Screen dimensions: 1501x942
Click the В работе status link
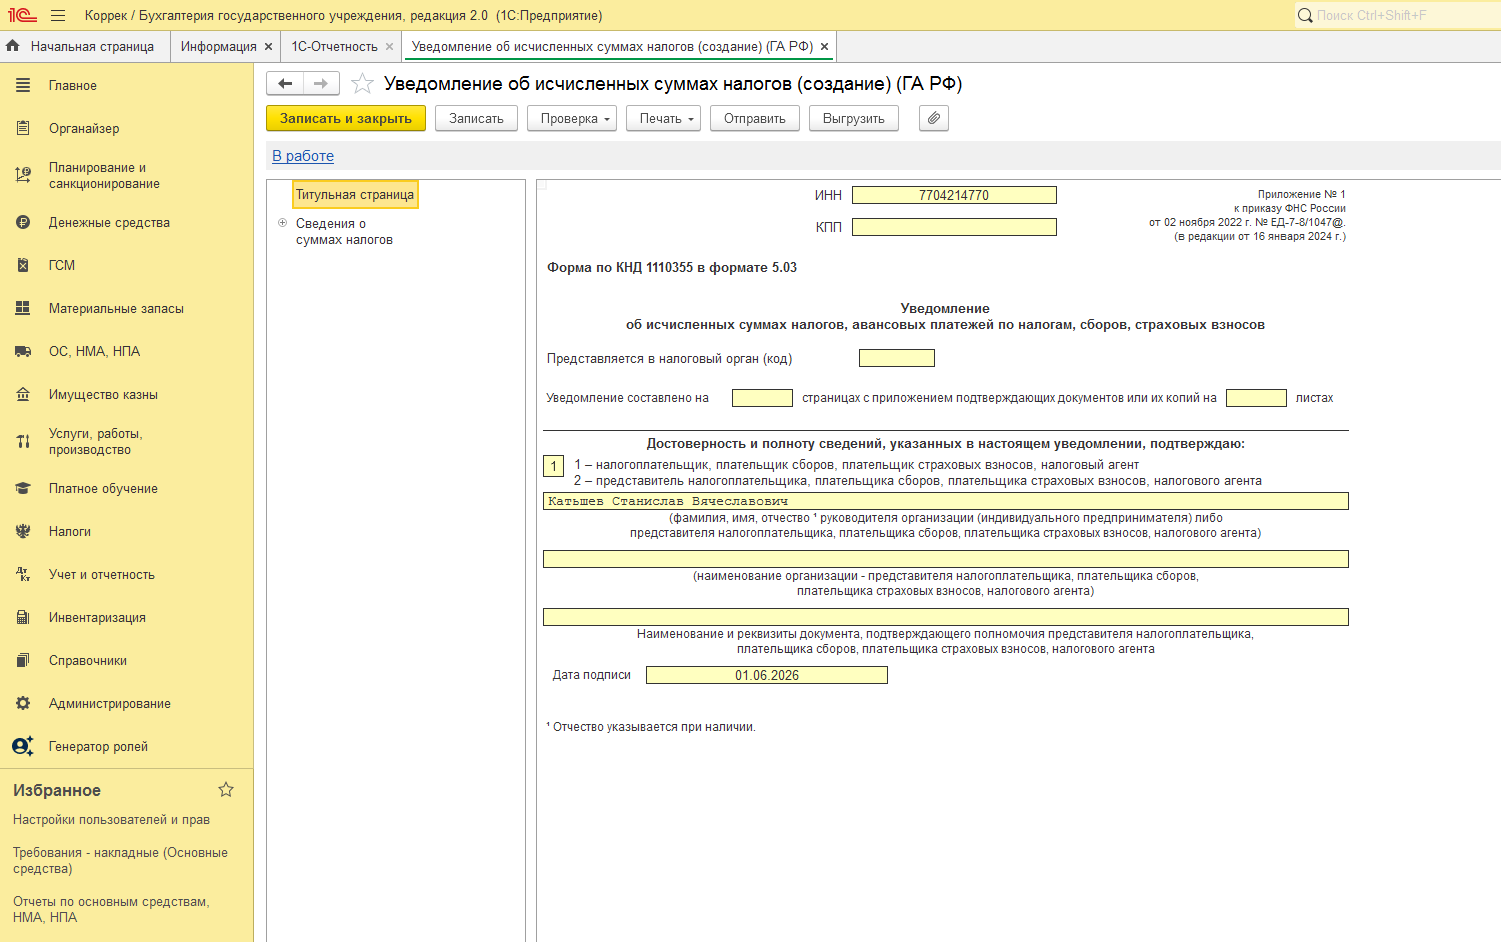(x=303, y=156)
